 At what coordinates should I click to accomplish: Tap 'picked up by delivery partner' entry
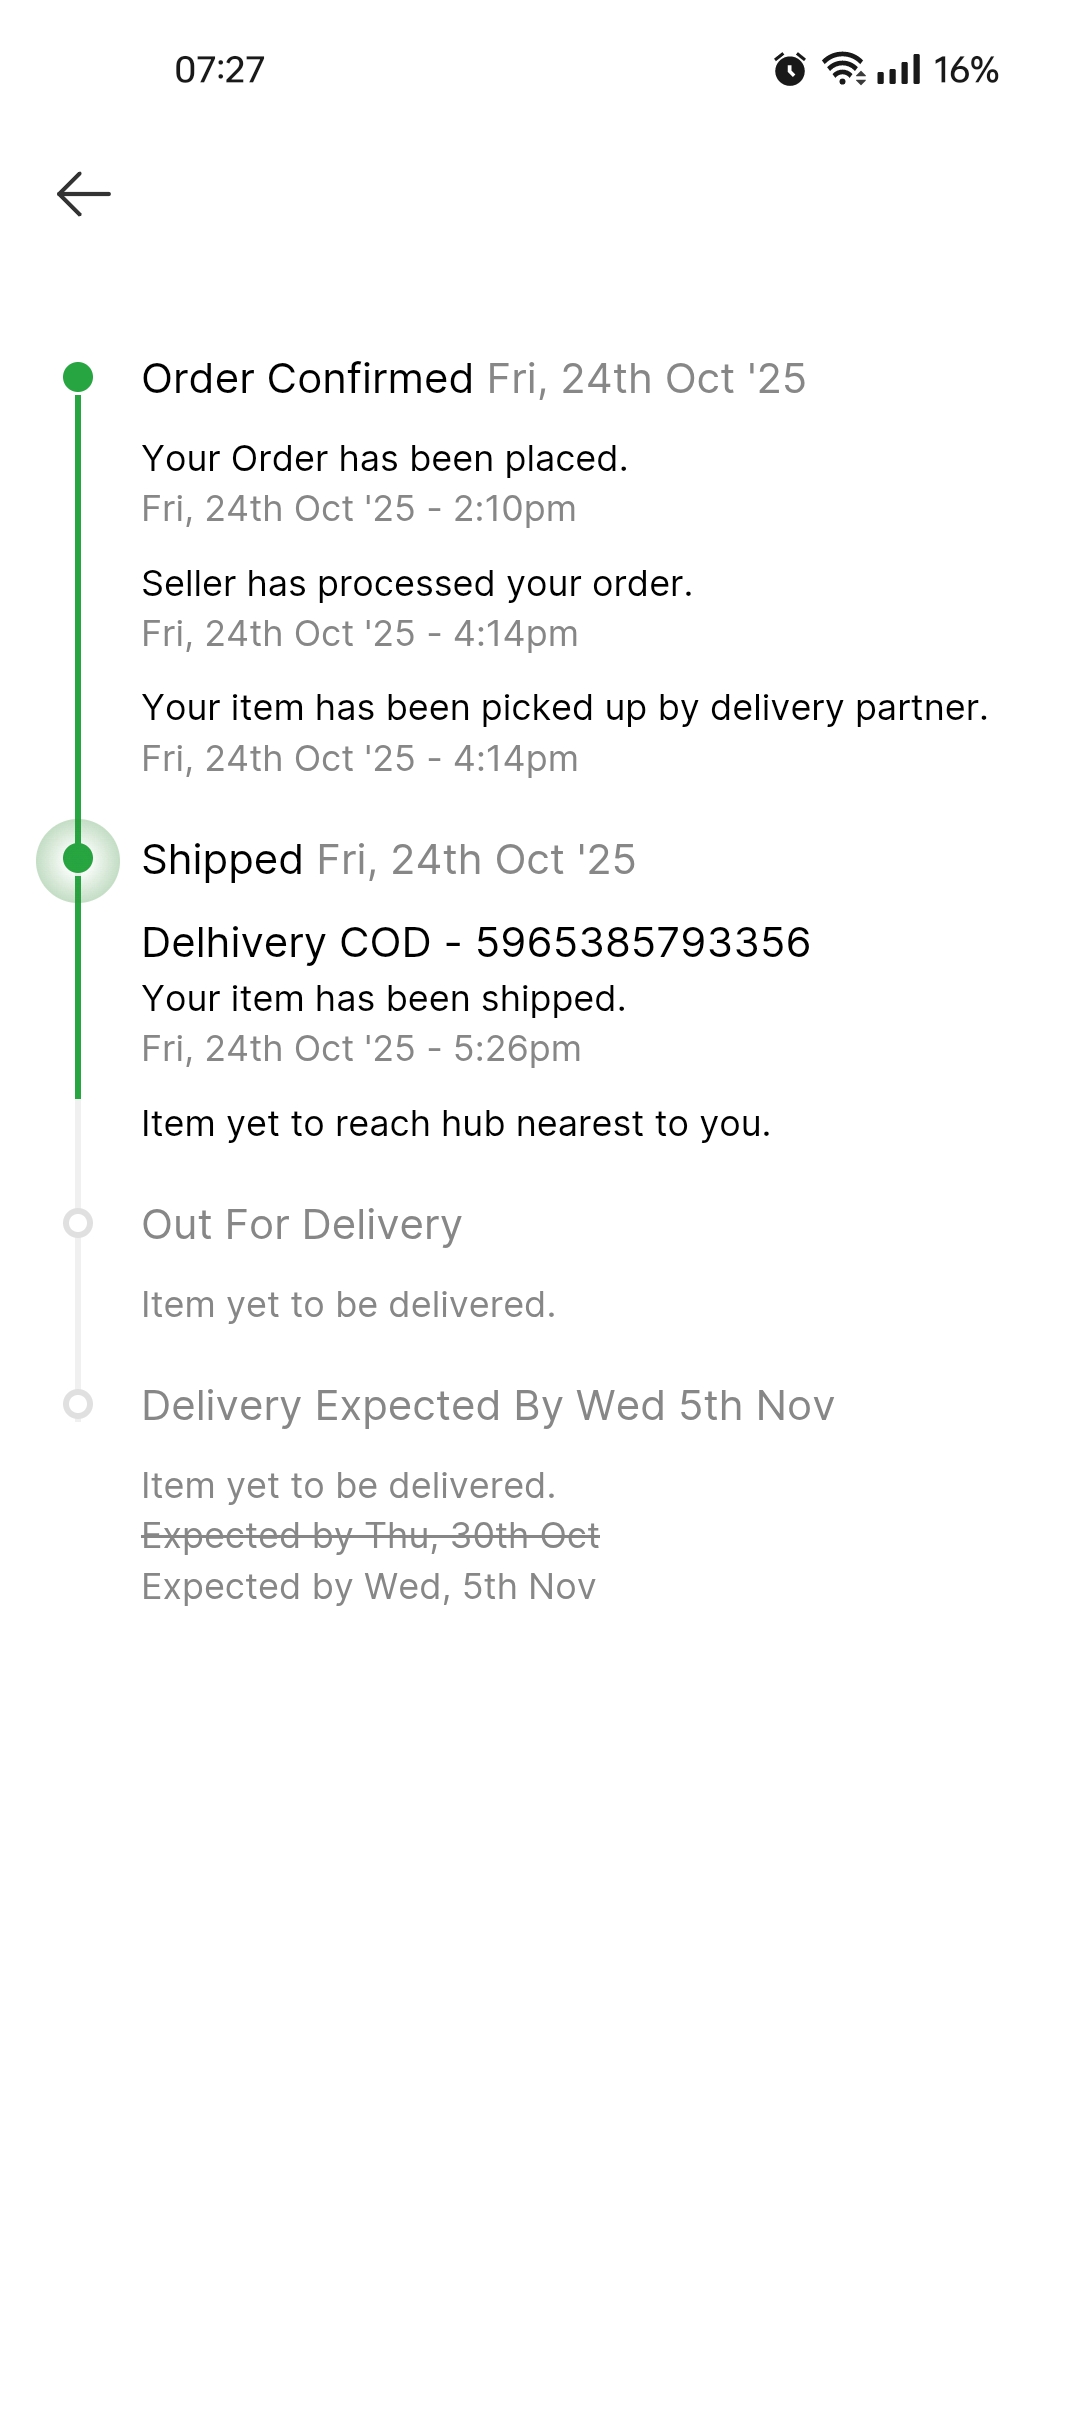(x=564, y=708)
